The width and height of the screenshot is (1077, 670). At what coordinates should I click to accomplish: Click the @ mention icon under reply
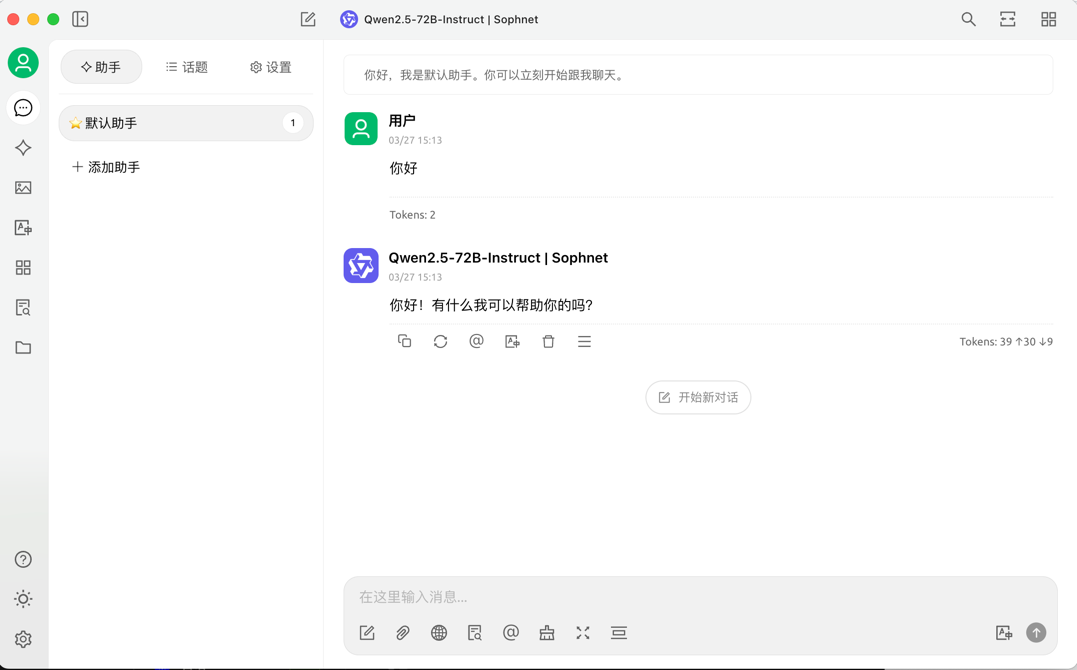pos(476,341)
